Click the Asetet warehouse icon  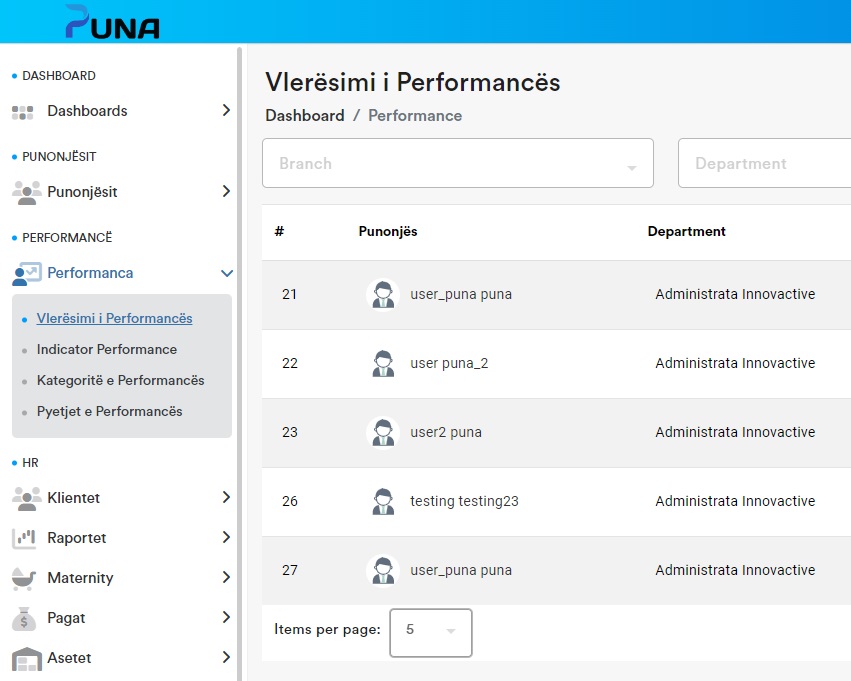(x=25, y=658)
